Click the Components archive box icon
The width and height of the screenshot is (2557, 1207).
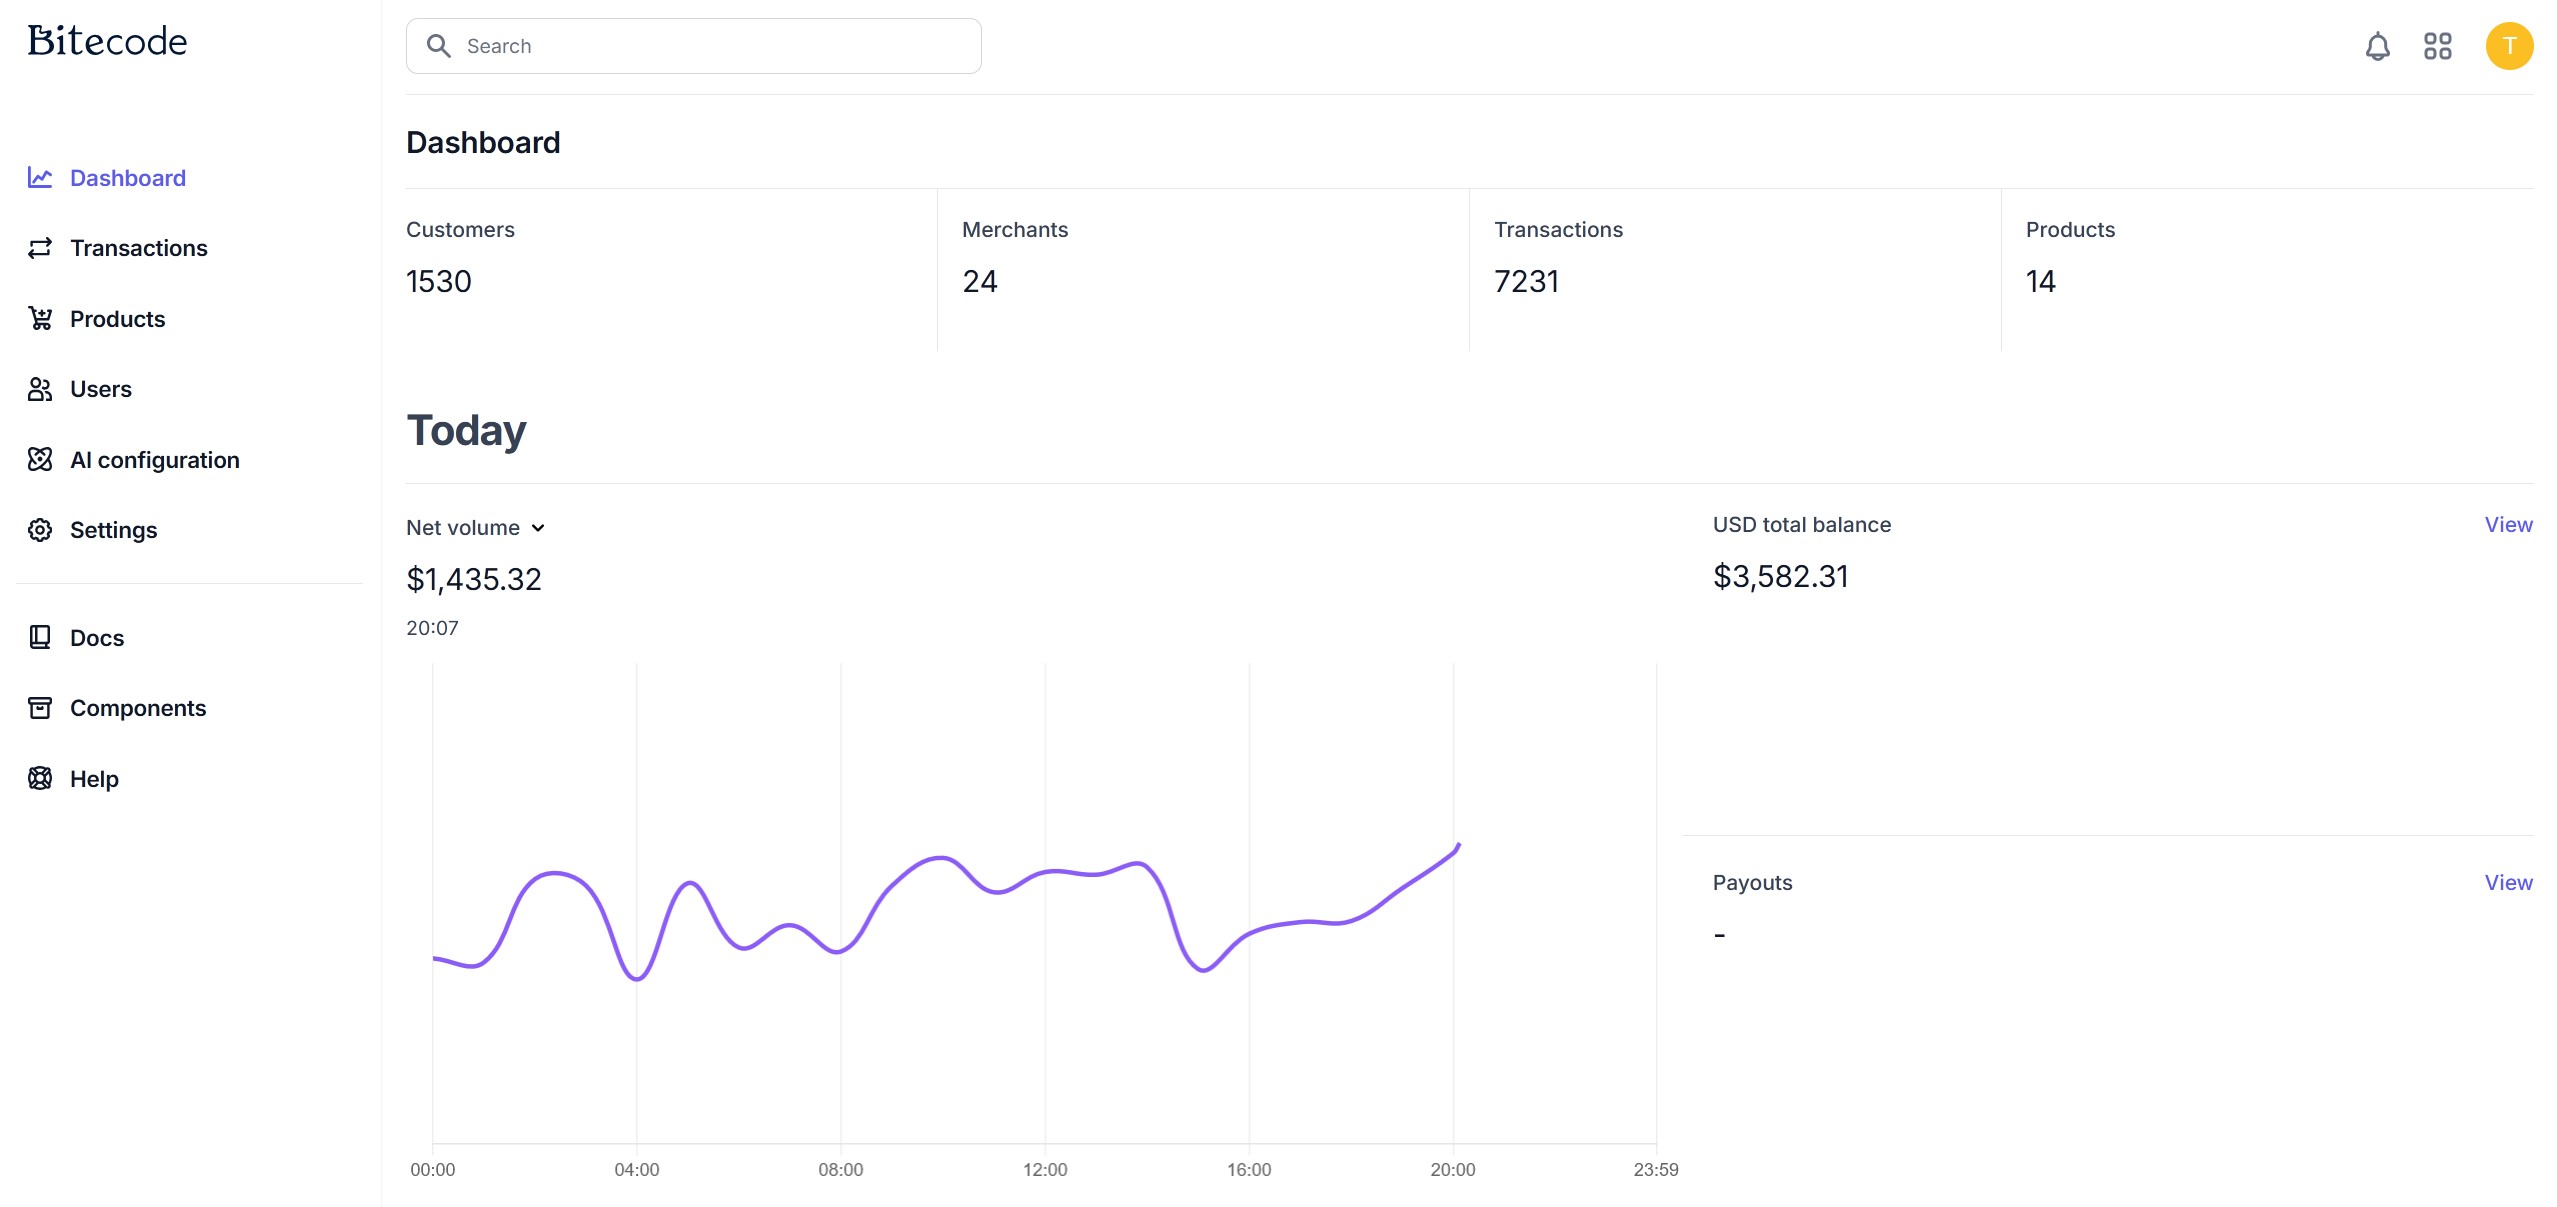coord(40,708)
